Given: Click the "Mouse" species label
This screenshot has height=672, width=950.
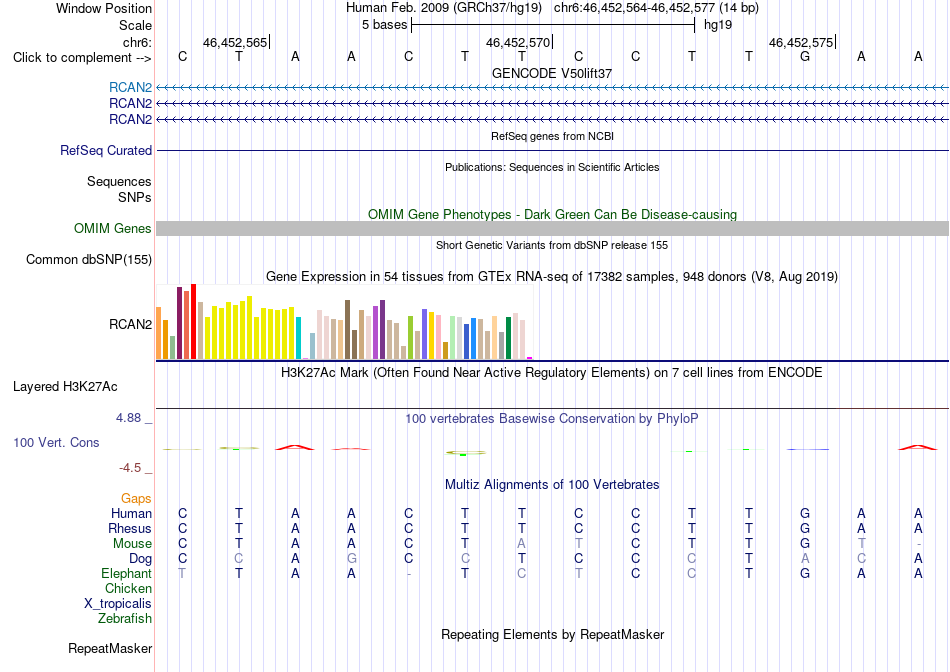Looking at the screenshot, I should 132,544.
